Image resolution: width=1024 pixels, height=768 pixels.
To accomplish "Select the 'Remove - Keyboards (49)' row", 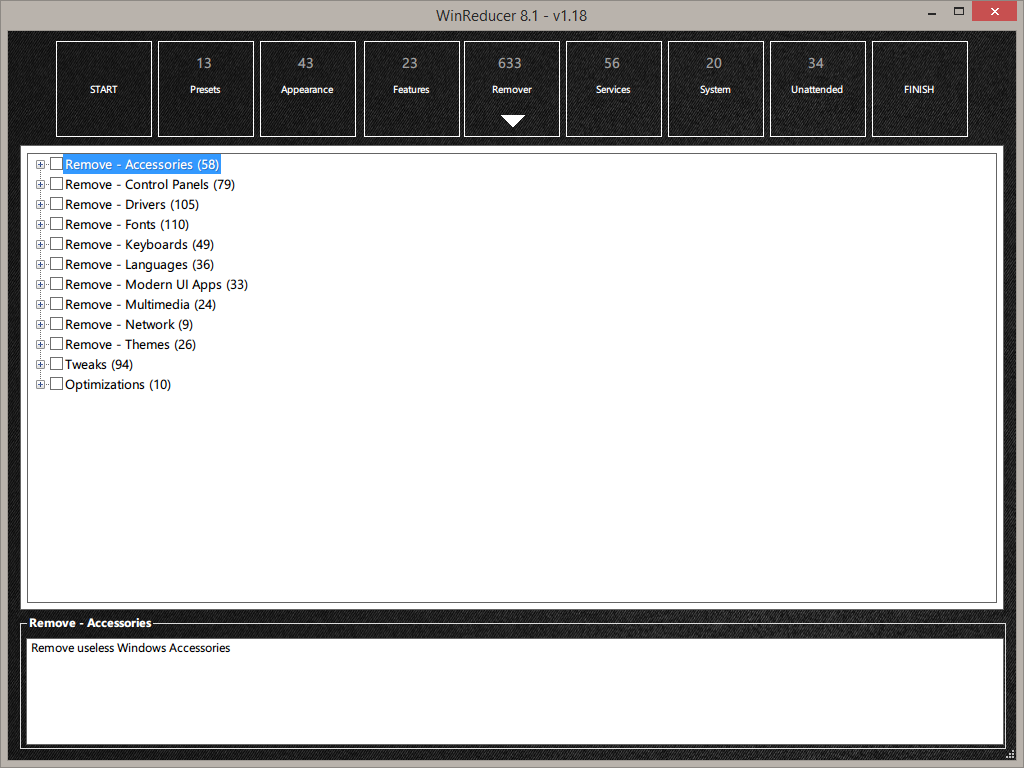I will click(140, 245).
